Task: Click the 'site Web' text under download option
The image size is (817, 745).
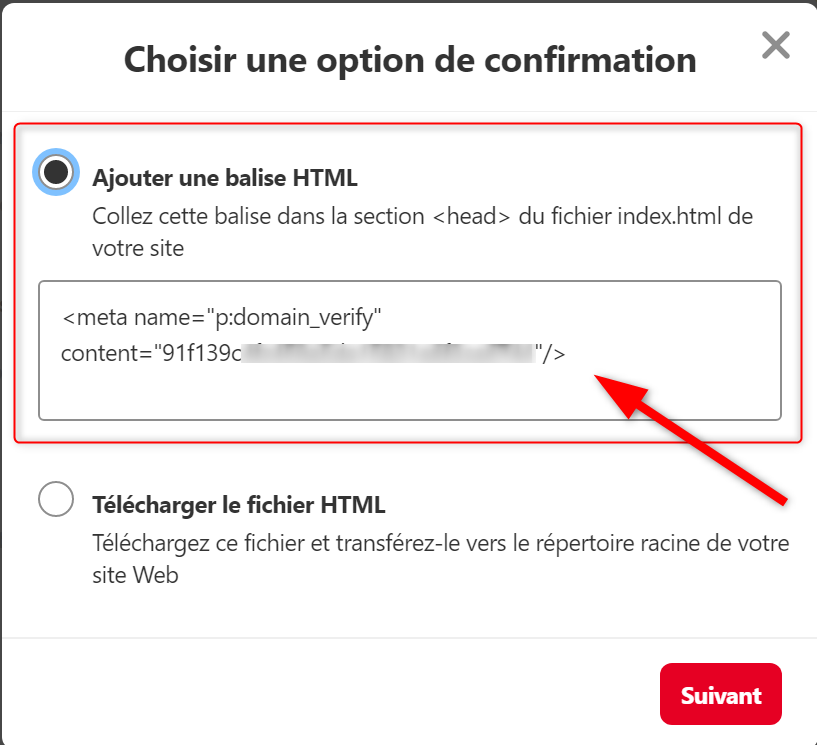Action: coord(135,576)
